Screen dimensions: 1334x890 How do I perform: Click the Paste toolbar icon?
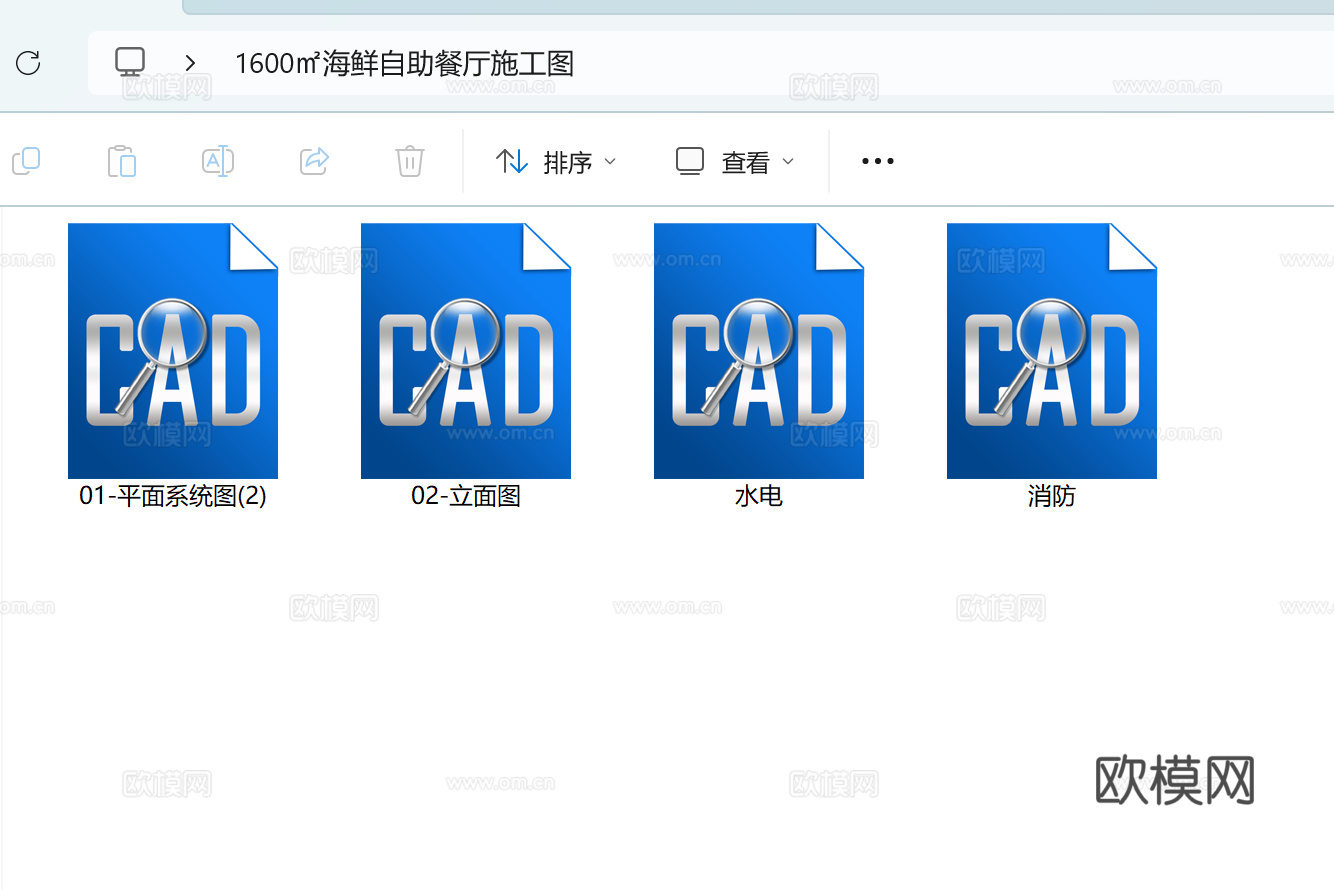pyautogui.click(x=122, y=161)
